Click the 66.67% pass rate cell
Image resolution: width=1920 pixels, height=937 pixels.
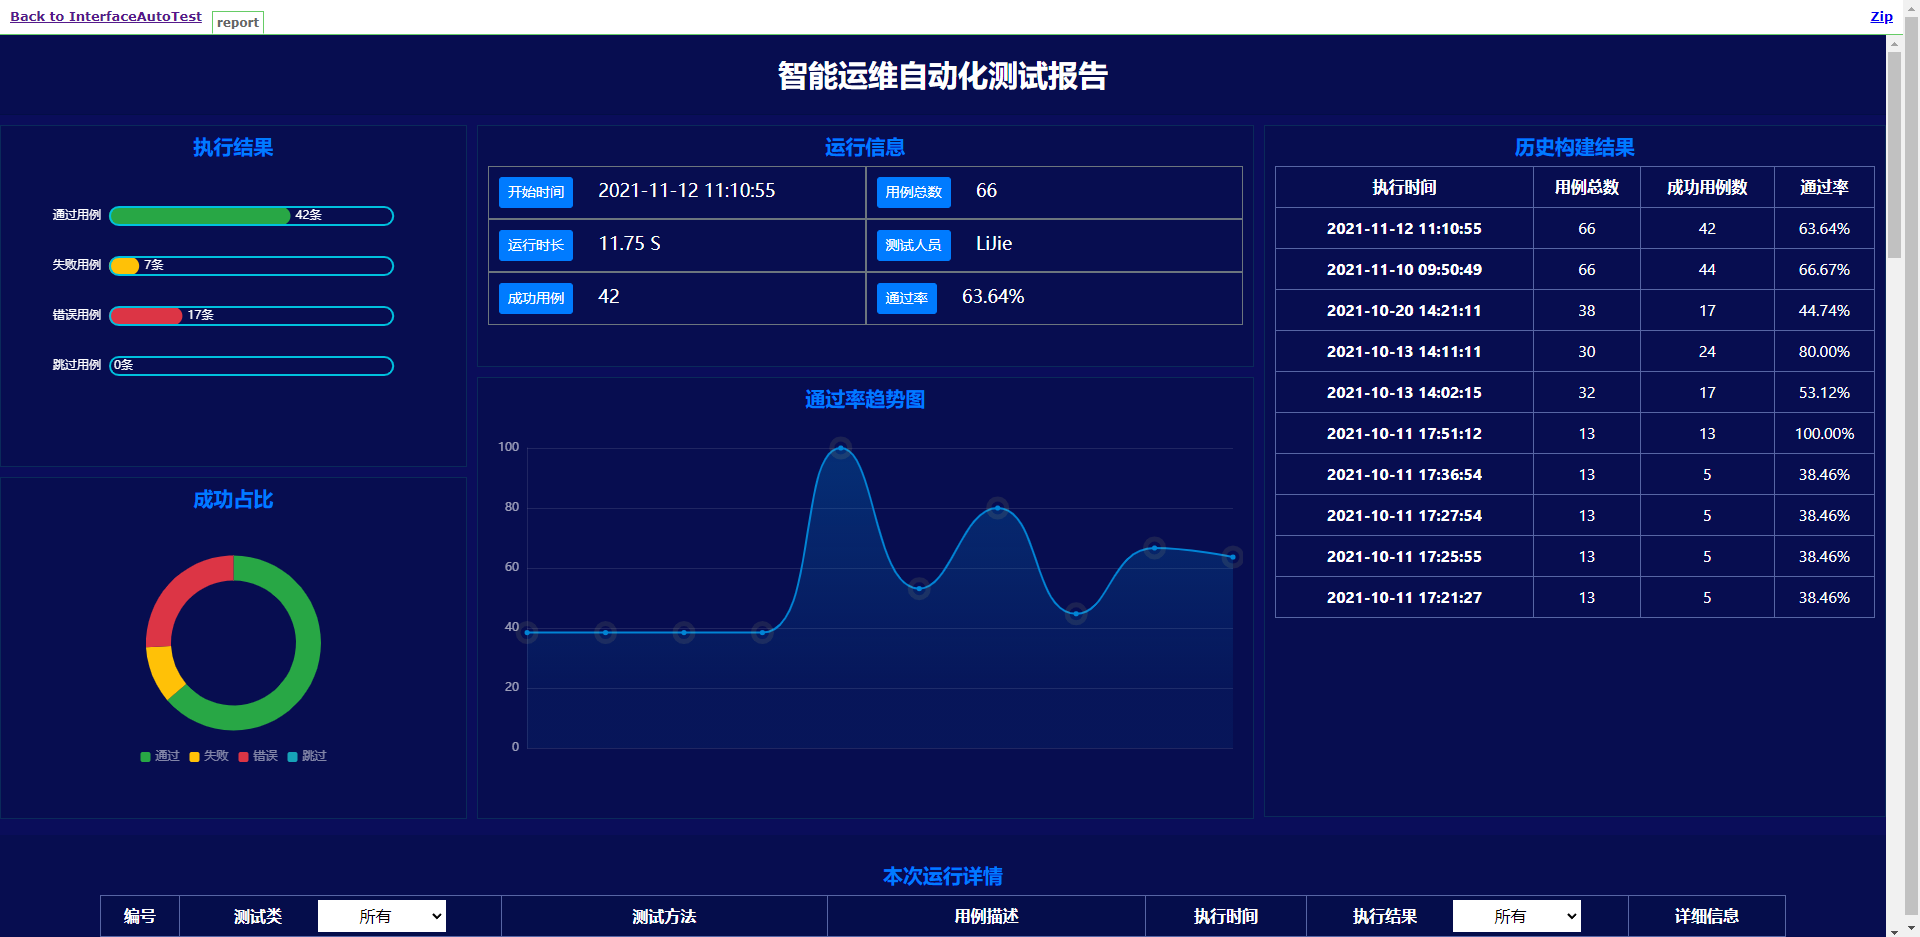pos(1824,270)
